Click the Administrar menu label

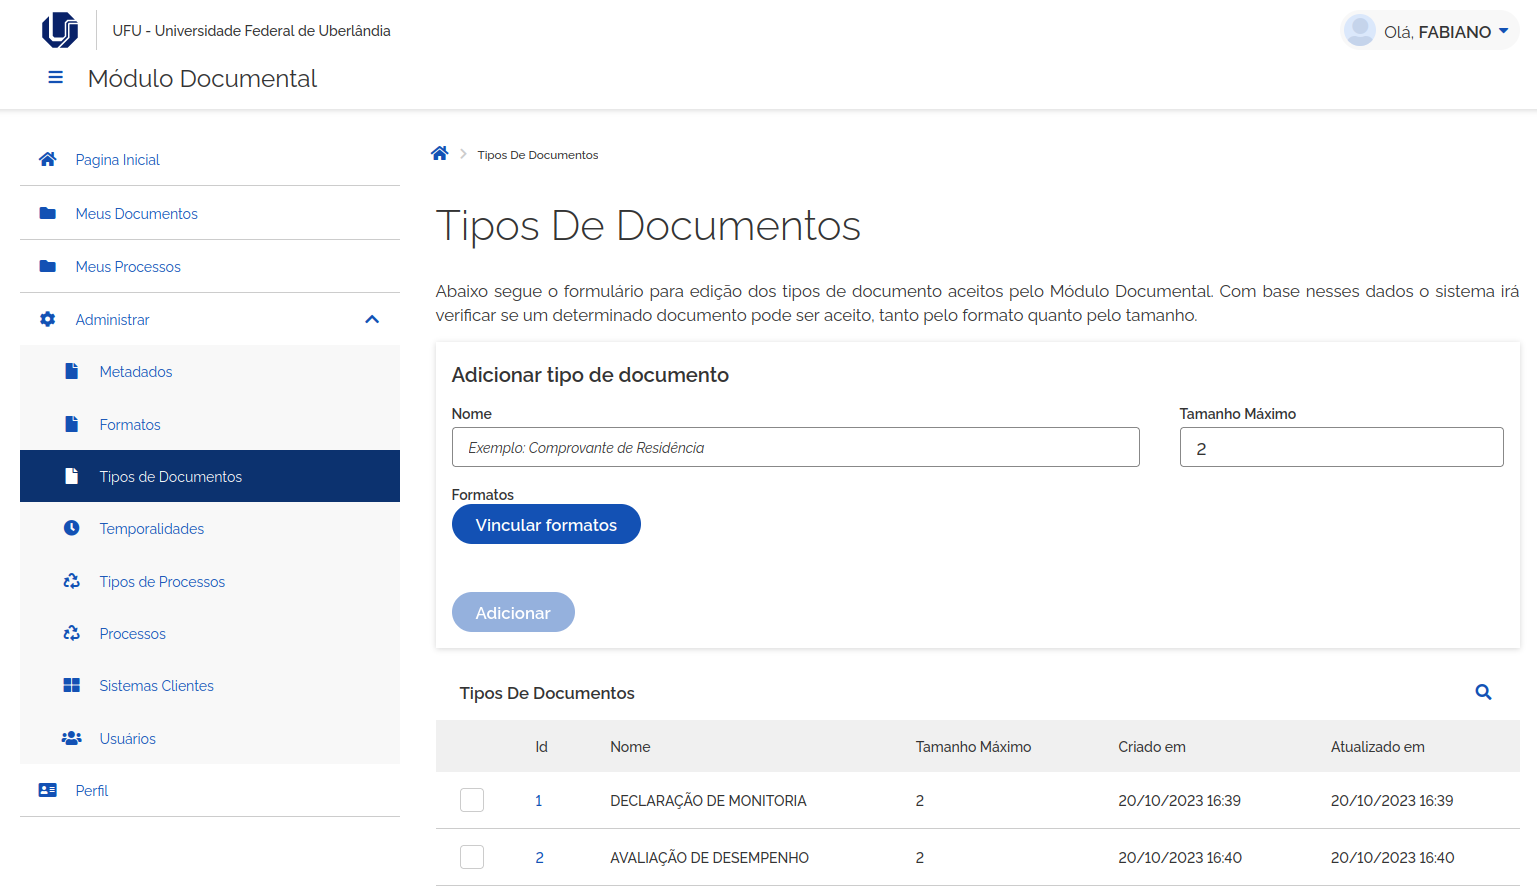[x=112, y=320]
